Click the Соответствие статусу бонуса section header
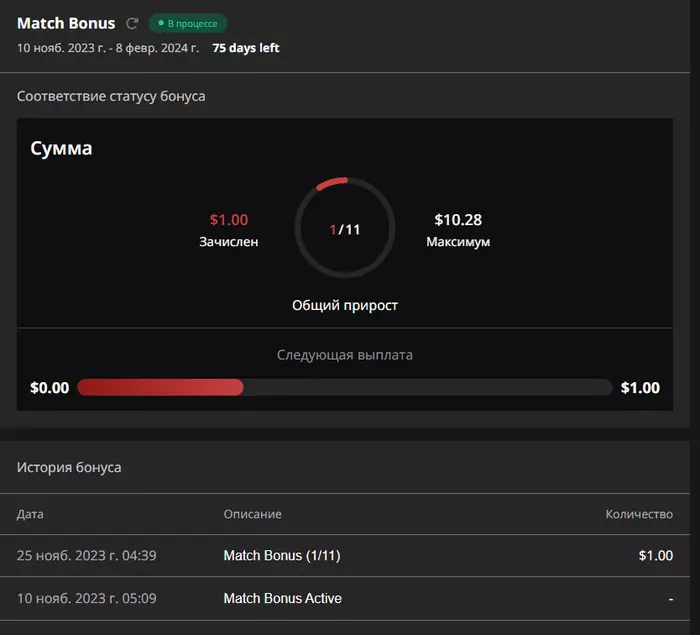 111,96
